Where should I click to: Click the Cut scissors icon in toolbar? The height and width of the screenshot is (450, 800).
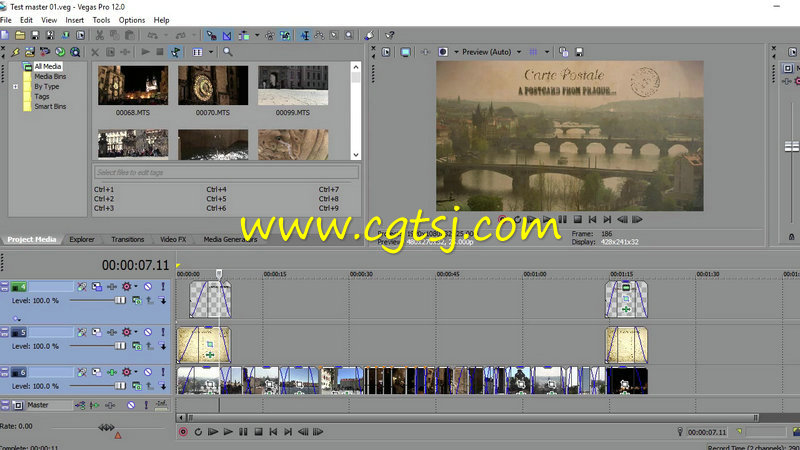point(99,35)
